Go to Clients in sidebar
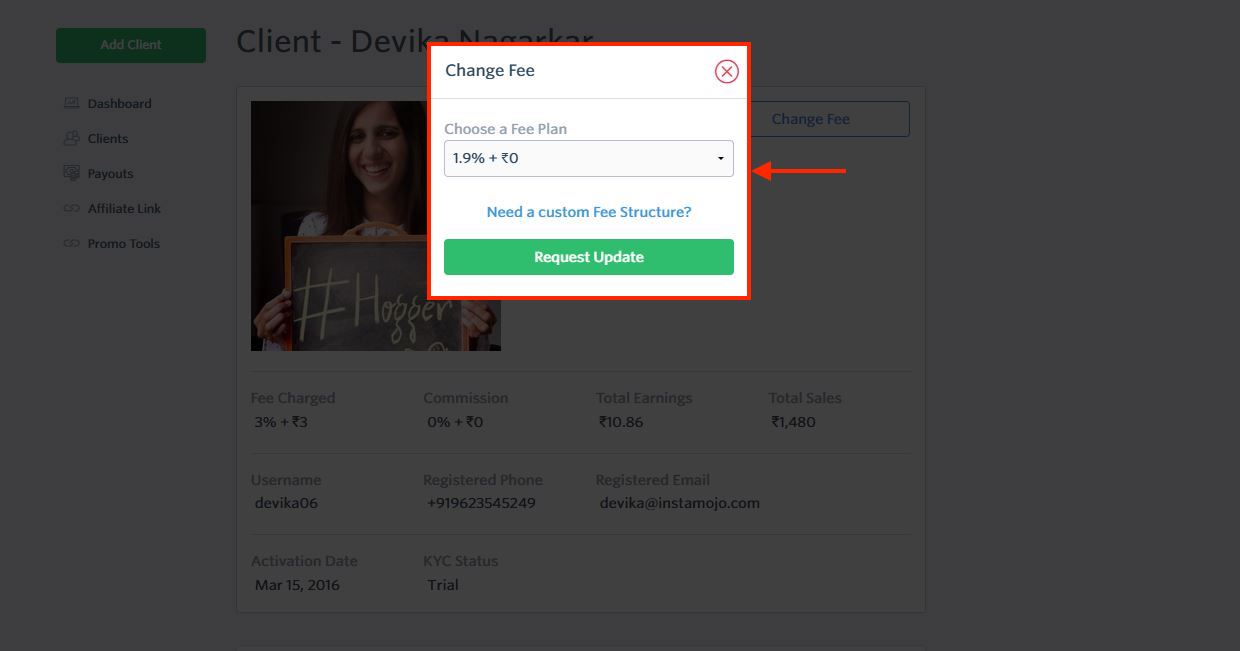1240x651 pixels. tap(108, 138)
